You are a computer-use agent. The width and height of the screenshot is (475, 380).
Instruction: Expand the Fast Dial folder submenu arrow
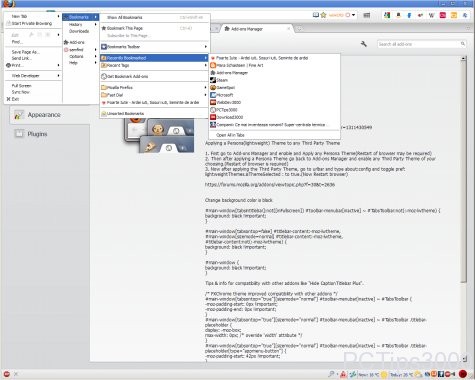(206, 95)
